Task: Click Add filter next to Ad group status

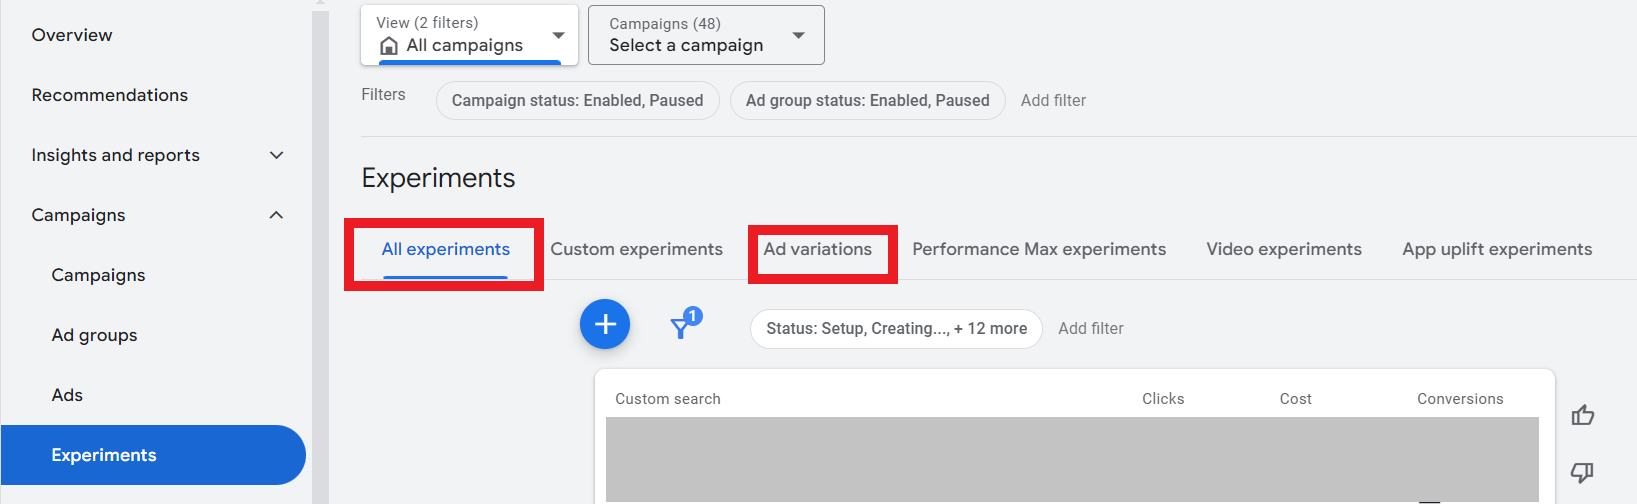Action: [1053, 100]
